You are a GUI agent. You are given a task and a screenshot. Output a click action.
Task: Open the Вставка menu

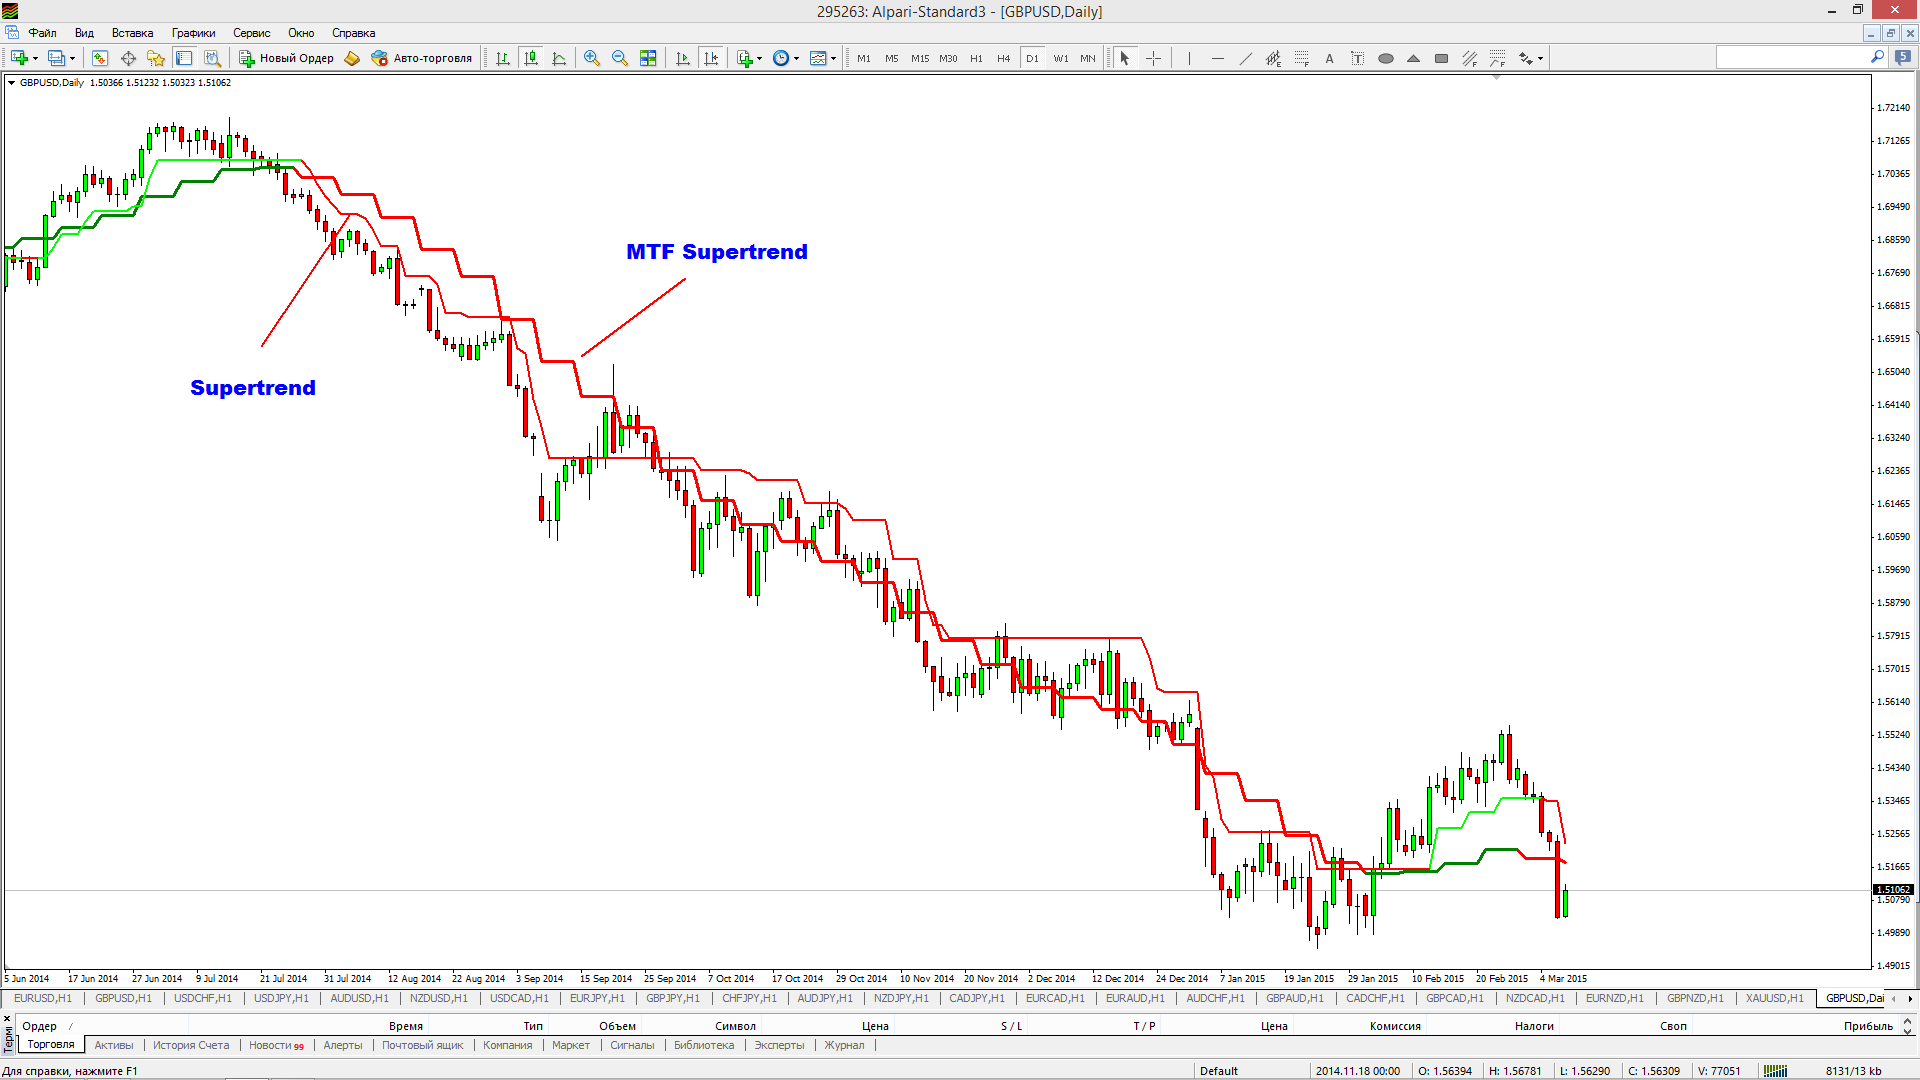[x=132, y=33]
